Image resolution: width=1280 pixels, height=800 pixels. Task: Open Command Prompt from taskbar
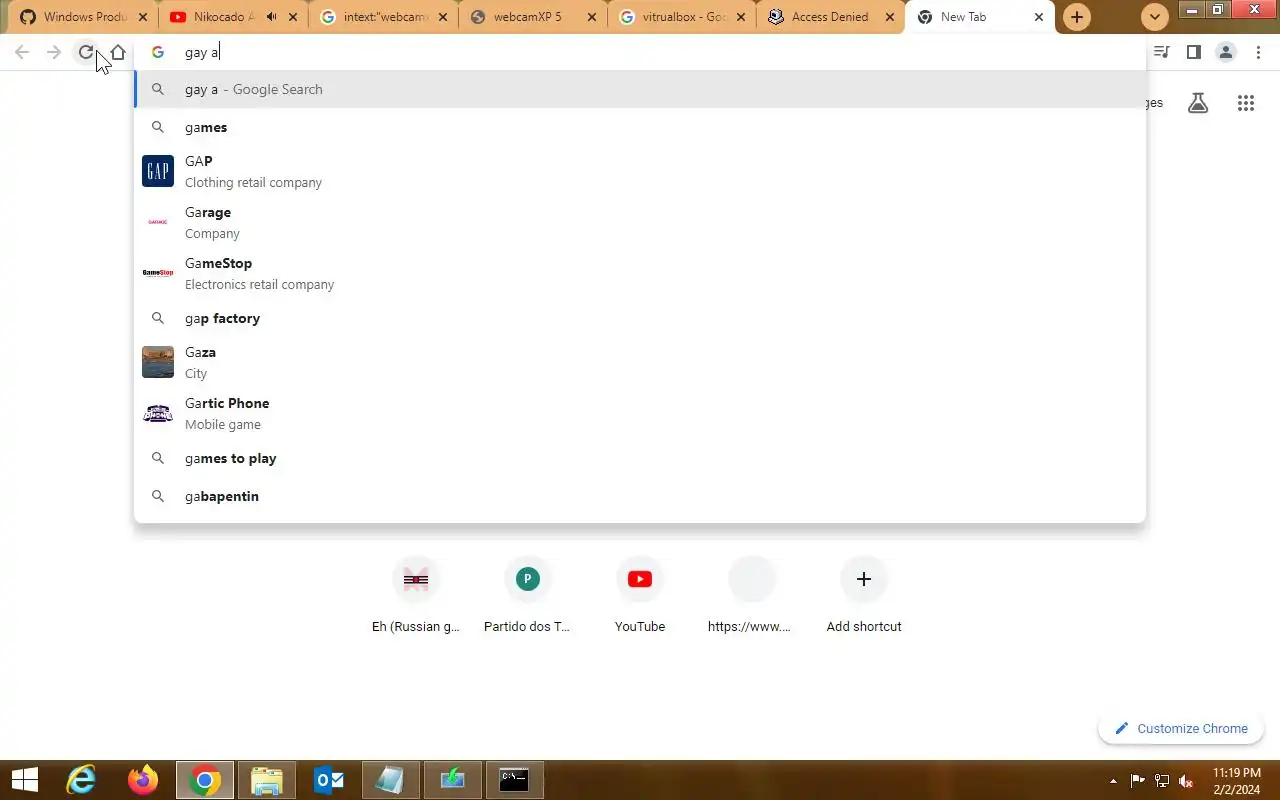click(x=514, y=780)
